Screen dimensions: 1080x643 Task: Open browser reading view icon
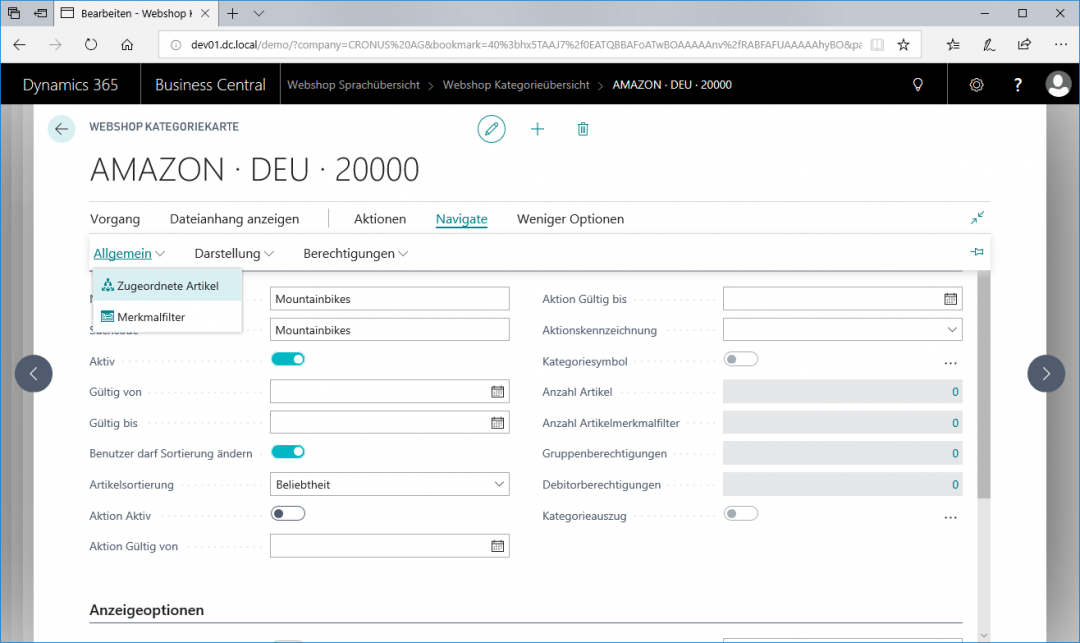pos(877,45)
